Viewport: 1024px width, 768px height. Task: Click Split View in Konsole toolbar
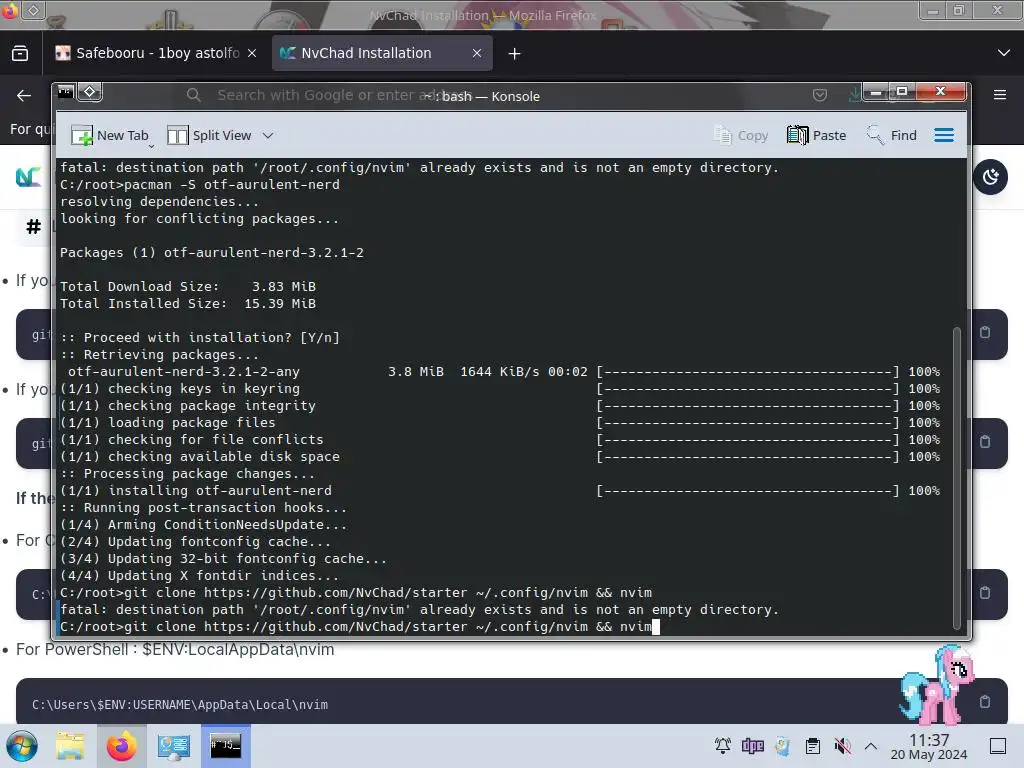[209, 135]
